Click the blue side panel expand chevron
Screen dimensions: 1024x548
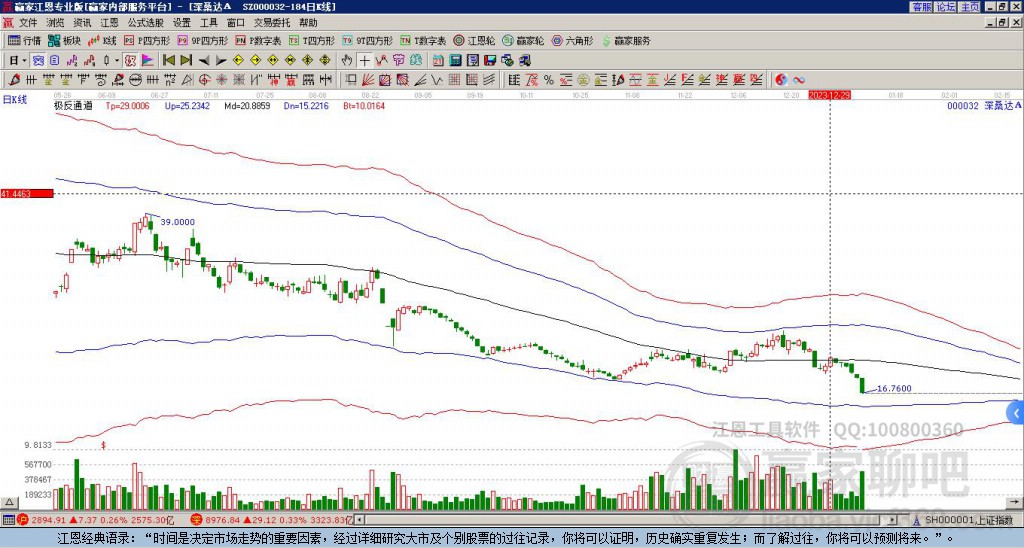[x=1016, y=413]
